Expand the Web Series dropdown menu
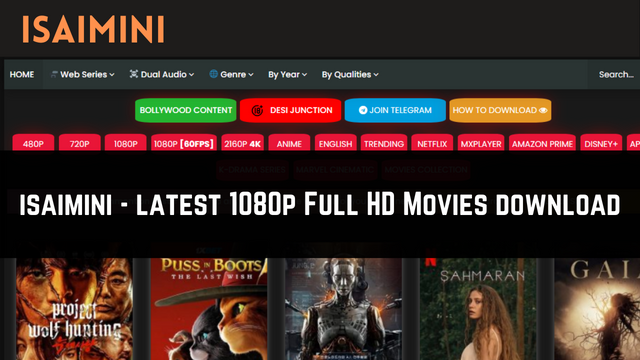The image size is (640, 360). (82, 75)
